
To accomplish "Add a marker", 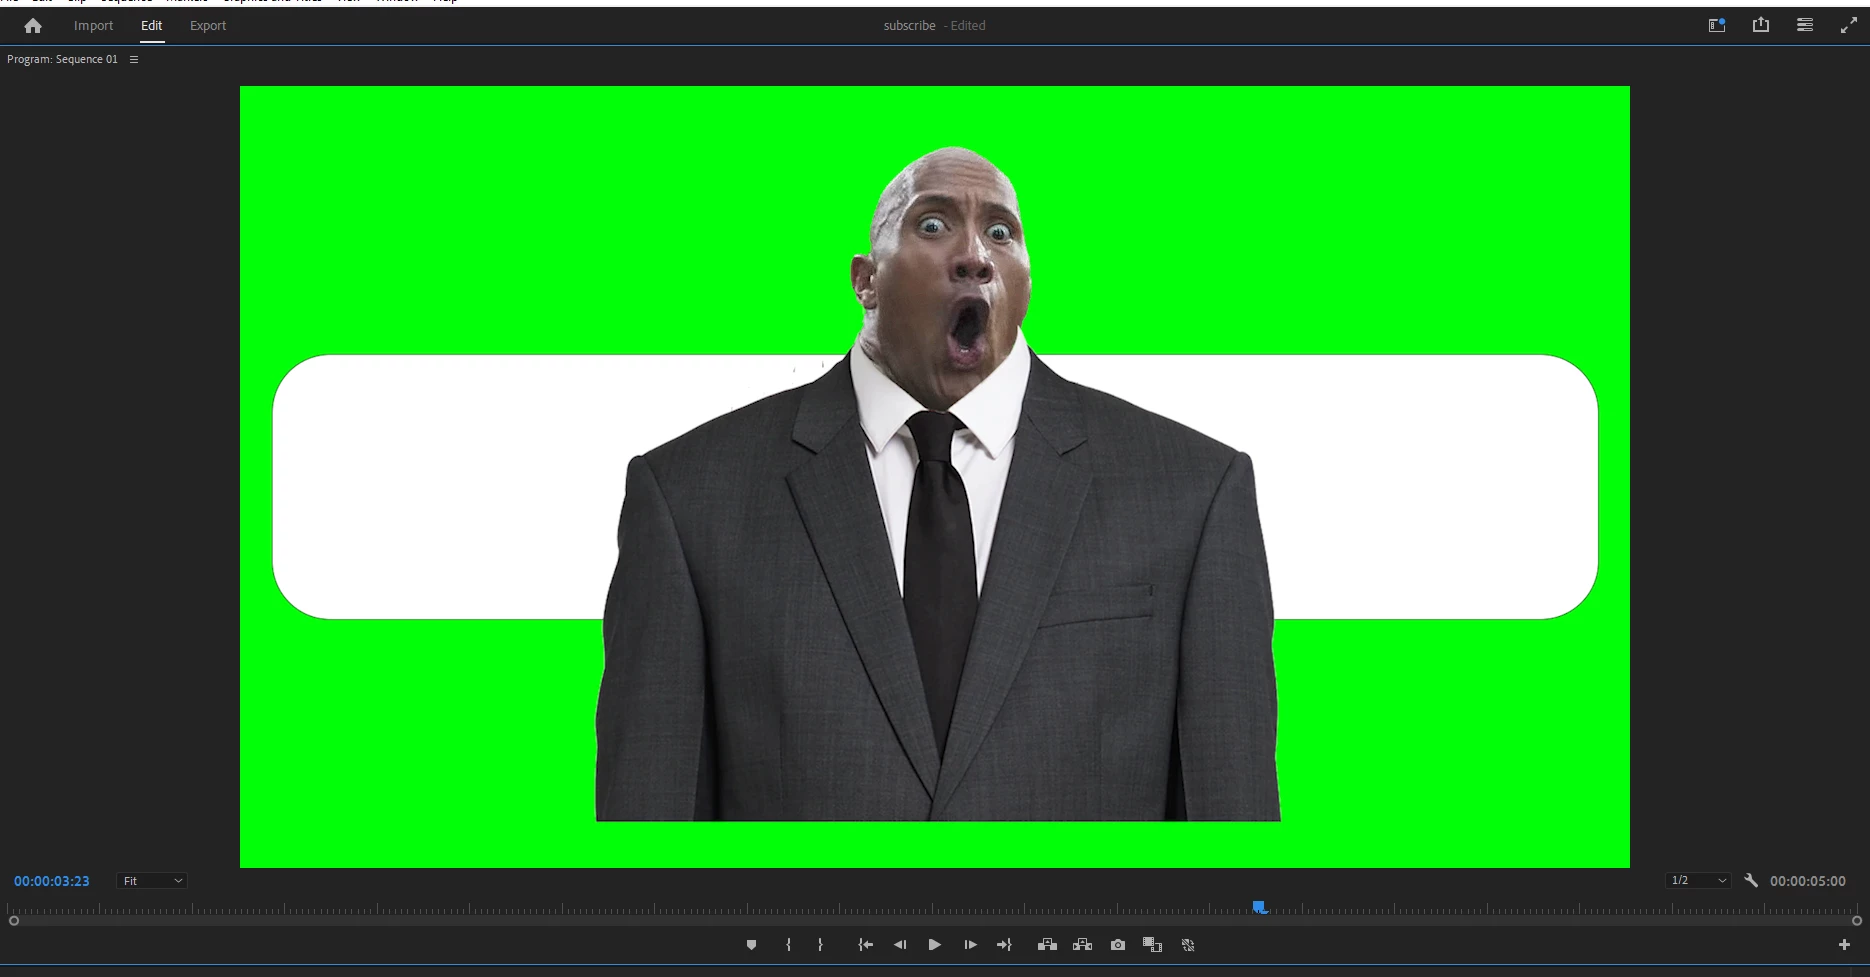I will (751, 945).
